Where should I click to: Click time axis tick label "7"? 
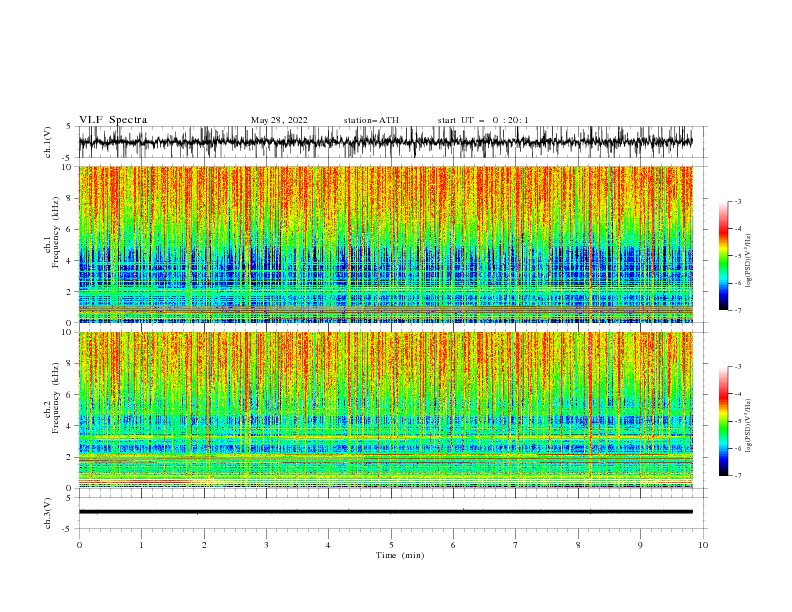516,545
